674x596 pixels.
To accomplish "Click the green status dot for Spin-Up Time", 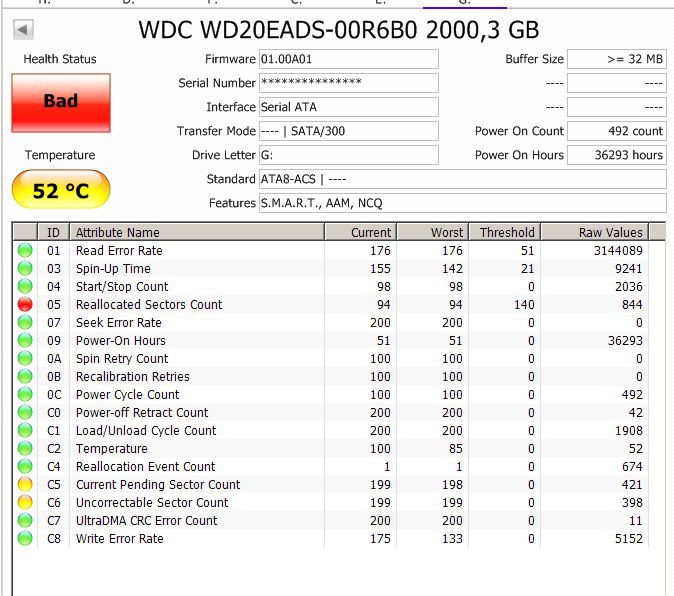I will (25, 268).
